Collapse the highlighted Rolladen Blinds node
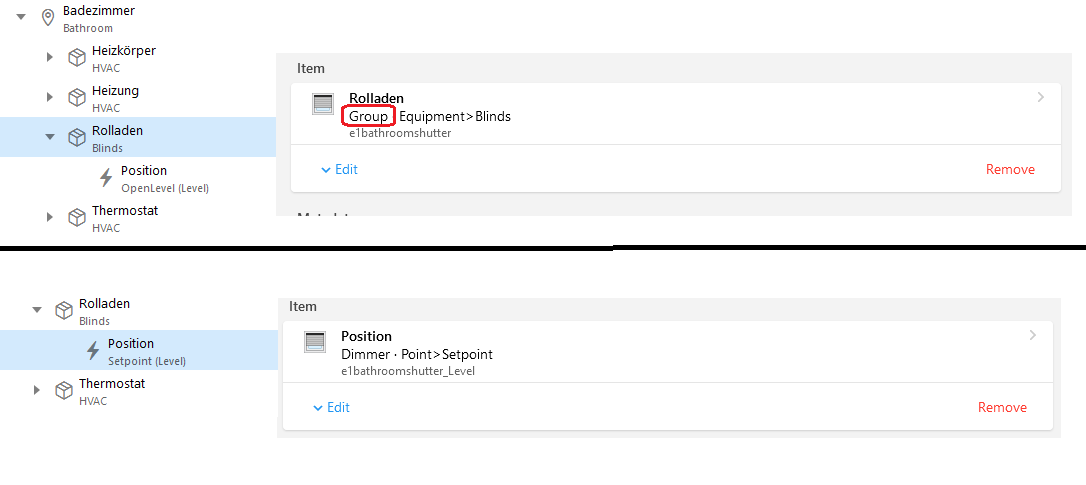 [x=50, y=137]
